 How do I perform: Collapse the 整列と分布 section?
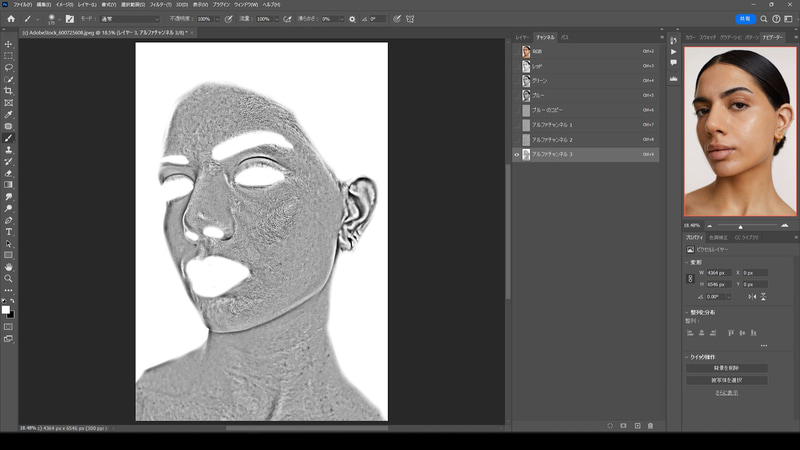pos(687,312)
